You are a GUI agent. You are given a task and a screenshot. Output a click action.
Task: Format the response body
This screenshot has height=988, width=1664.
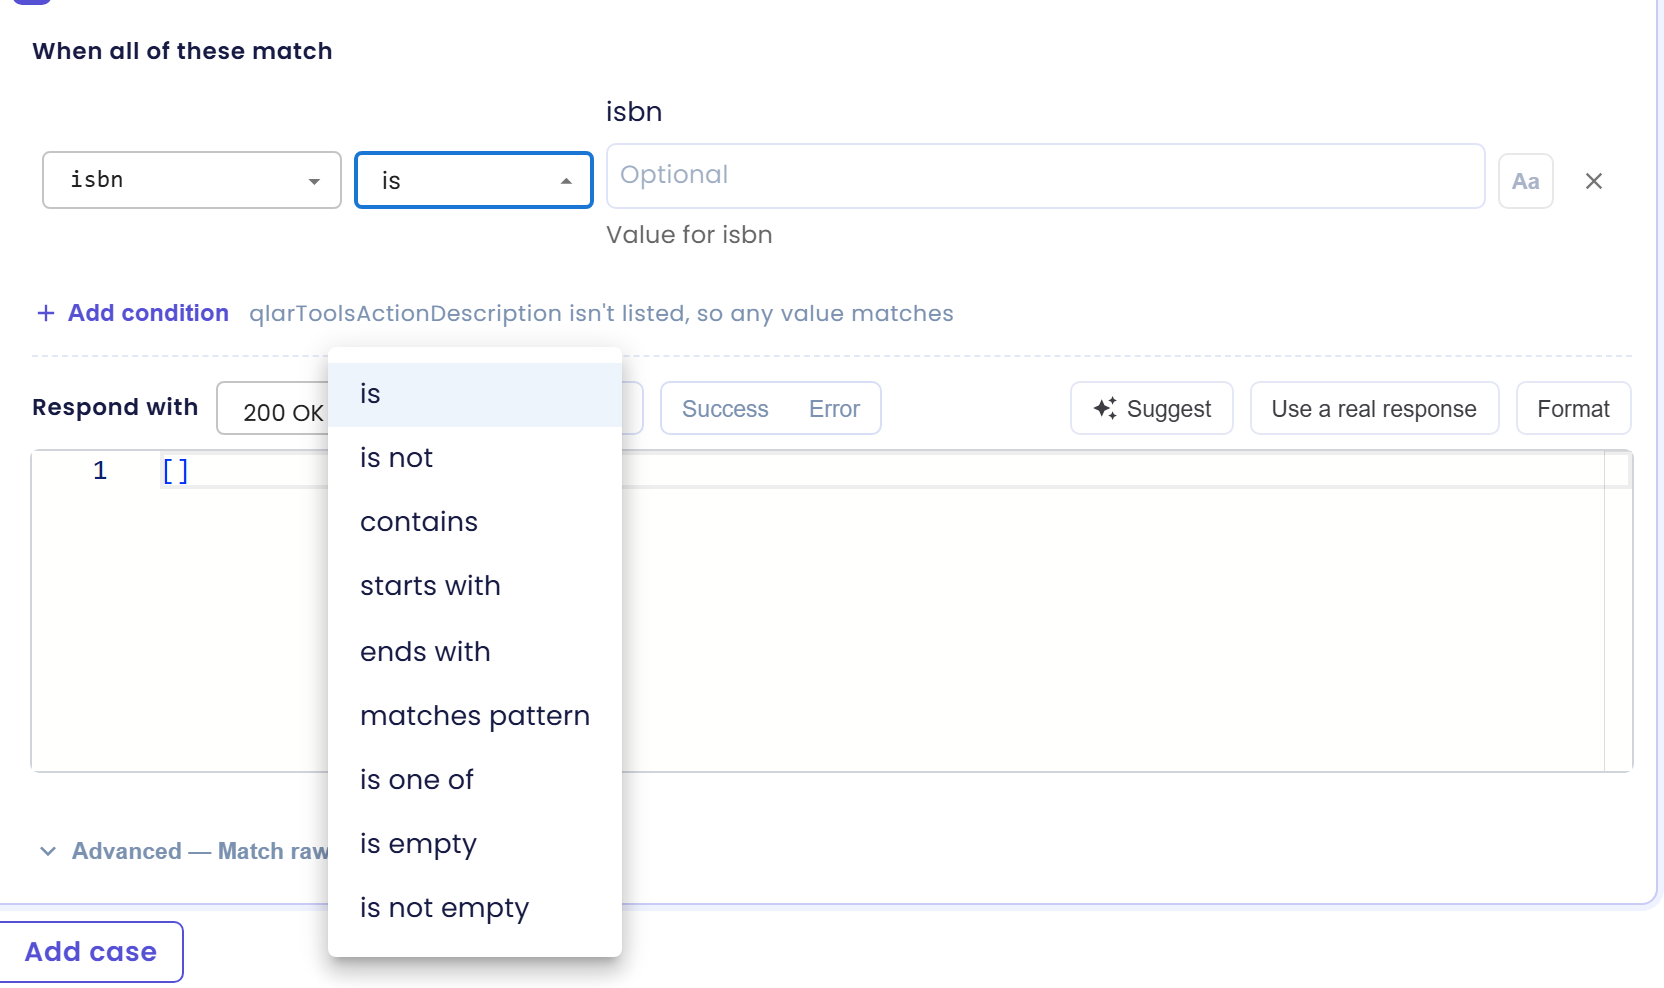pyautogui.click(x=1573, y=408)
